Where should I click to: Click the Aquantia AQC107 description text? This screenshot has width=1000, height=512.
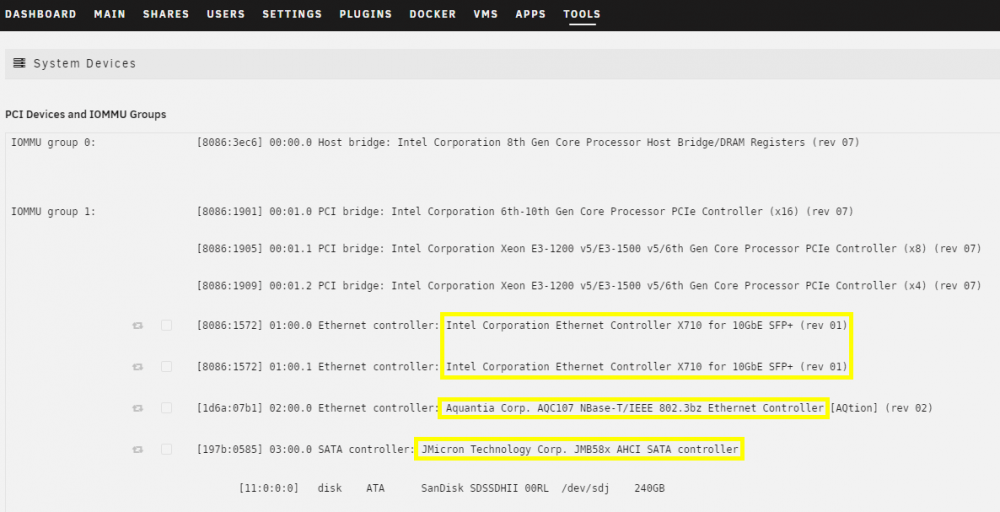click(635, 408)
